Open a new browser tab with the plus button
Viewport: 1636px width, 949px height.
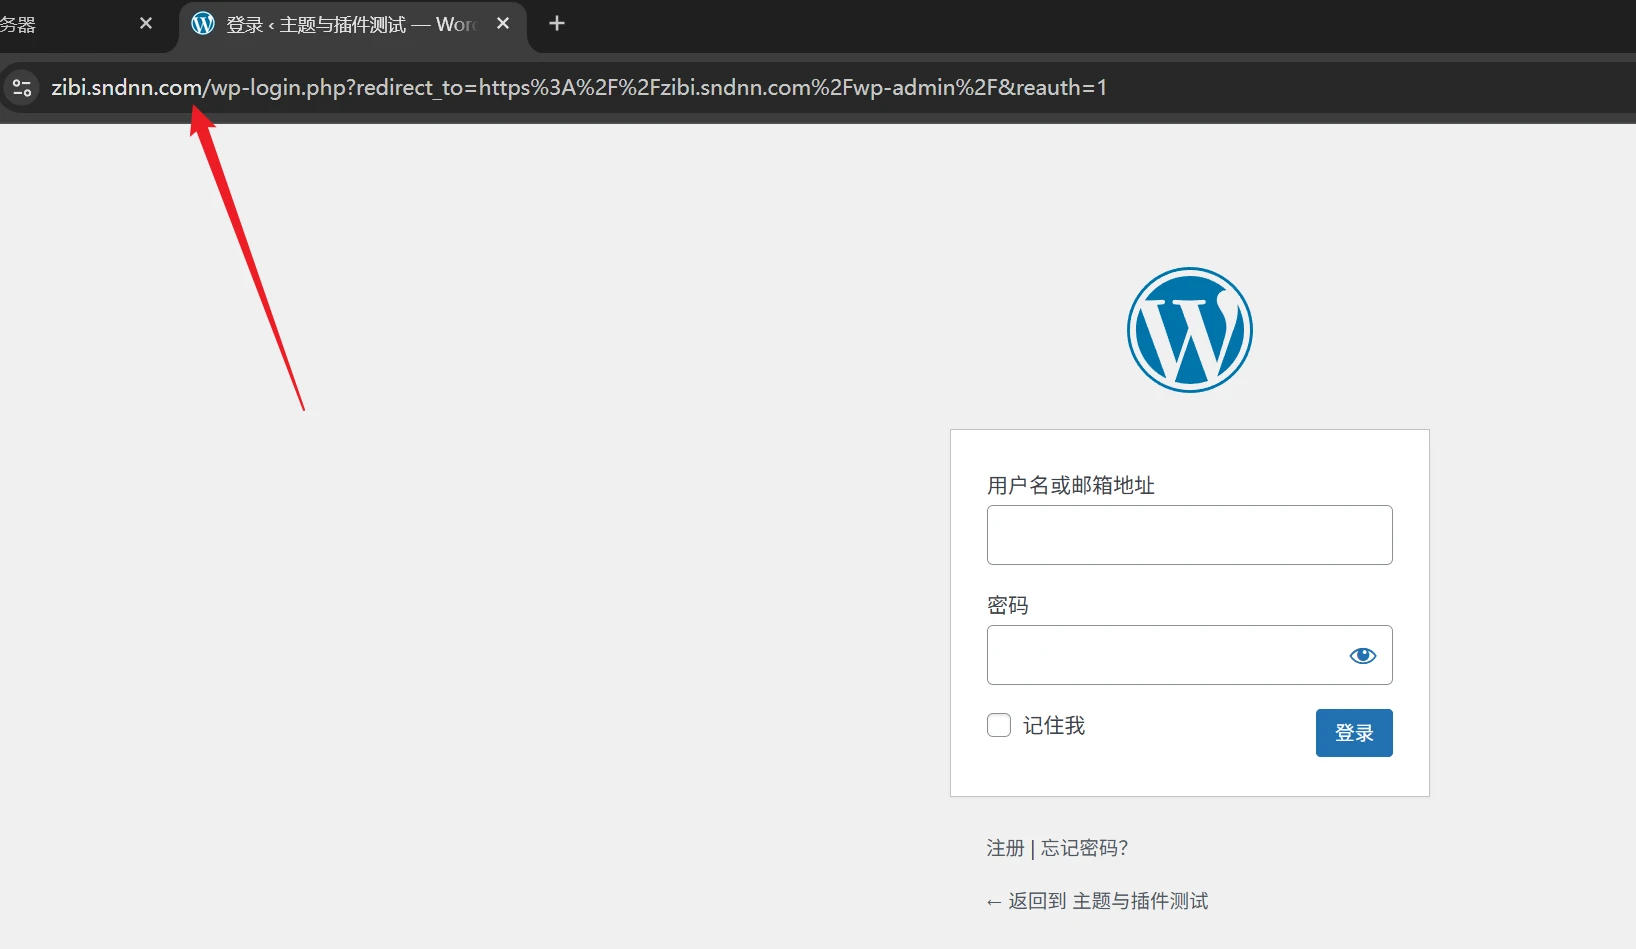point(557,23)
